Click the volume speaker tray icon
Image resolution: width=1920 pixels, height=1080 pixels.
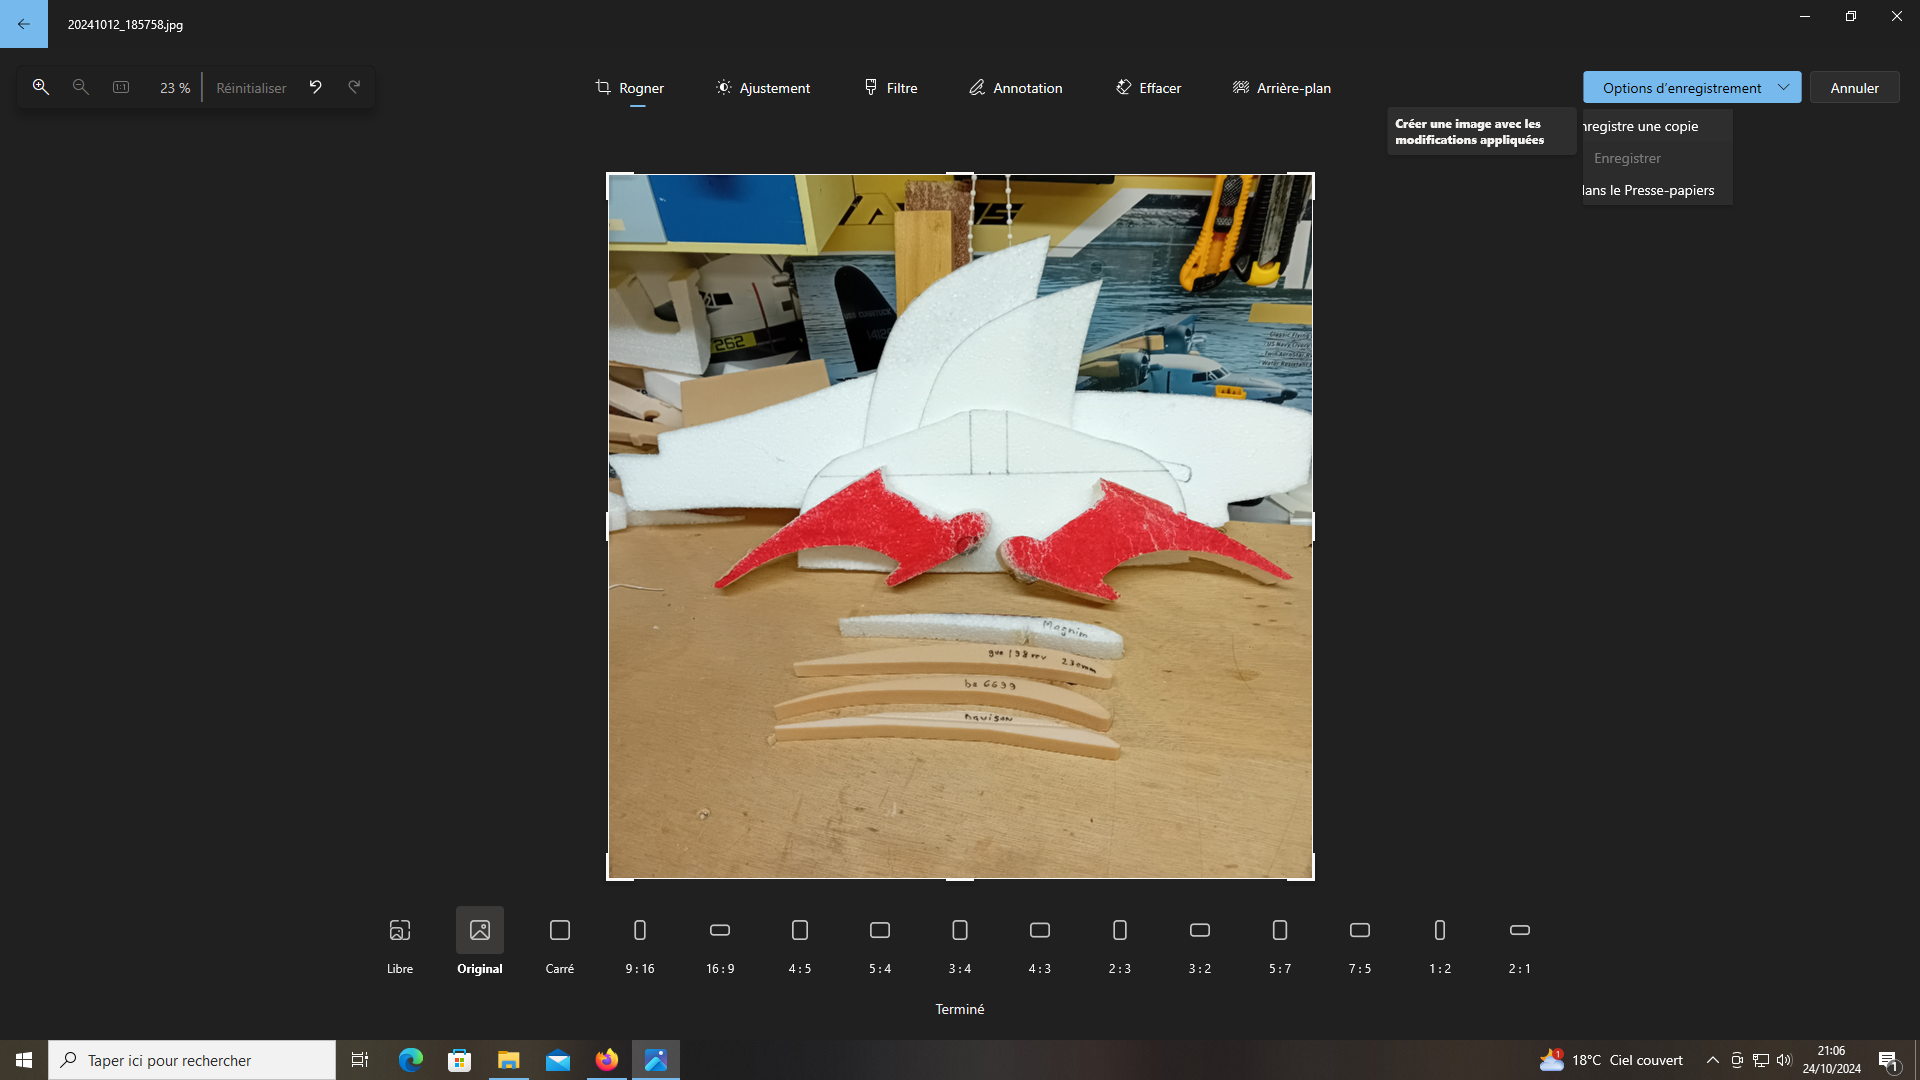click(1784, 1060)
